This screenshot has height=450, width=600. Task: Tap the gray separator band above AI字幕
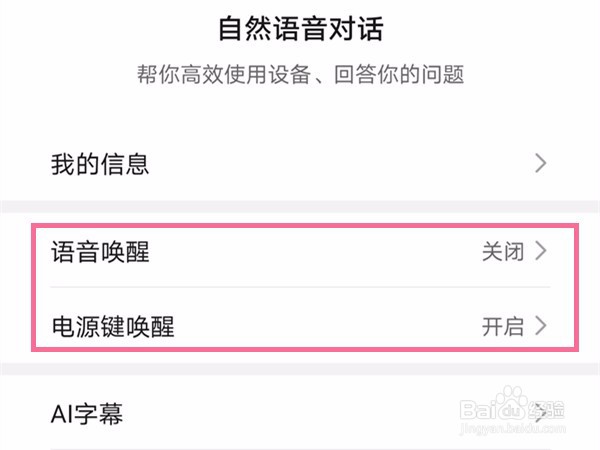point(300,369)
